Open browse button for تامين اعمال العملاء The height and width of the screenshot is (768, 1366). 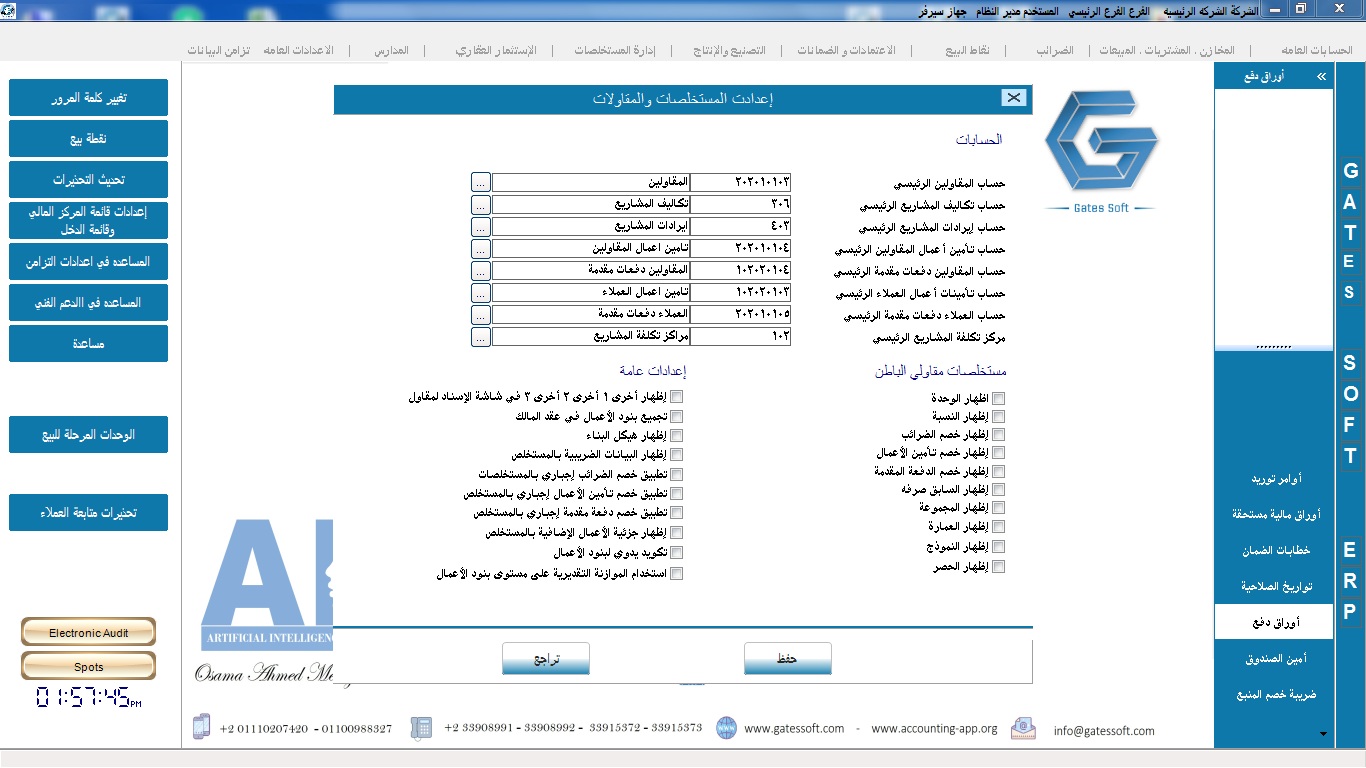point(481,293)
